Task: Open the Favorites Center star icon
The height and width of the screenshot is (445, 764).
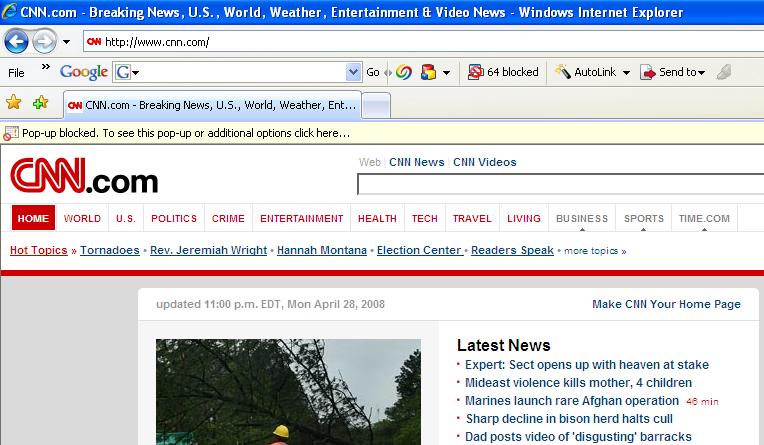Action: click(14, 103)
